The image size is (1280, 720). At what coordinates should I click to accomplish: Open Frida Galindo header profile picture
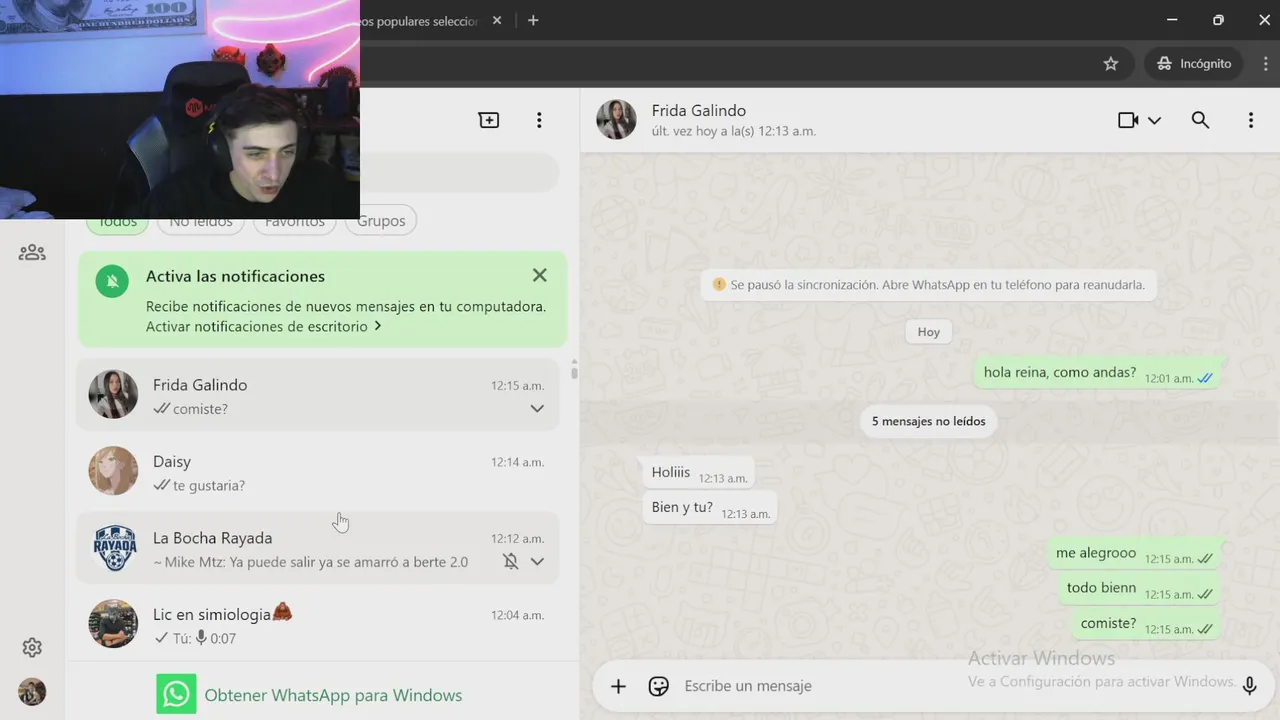coord(616,120)
